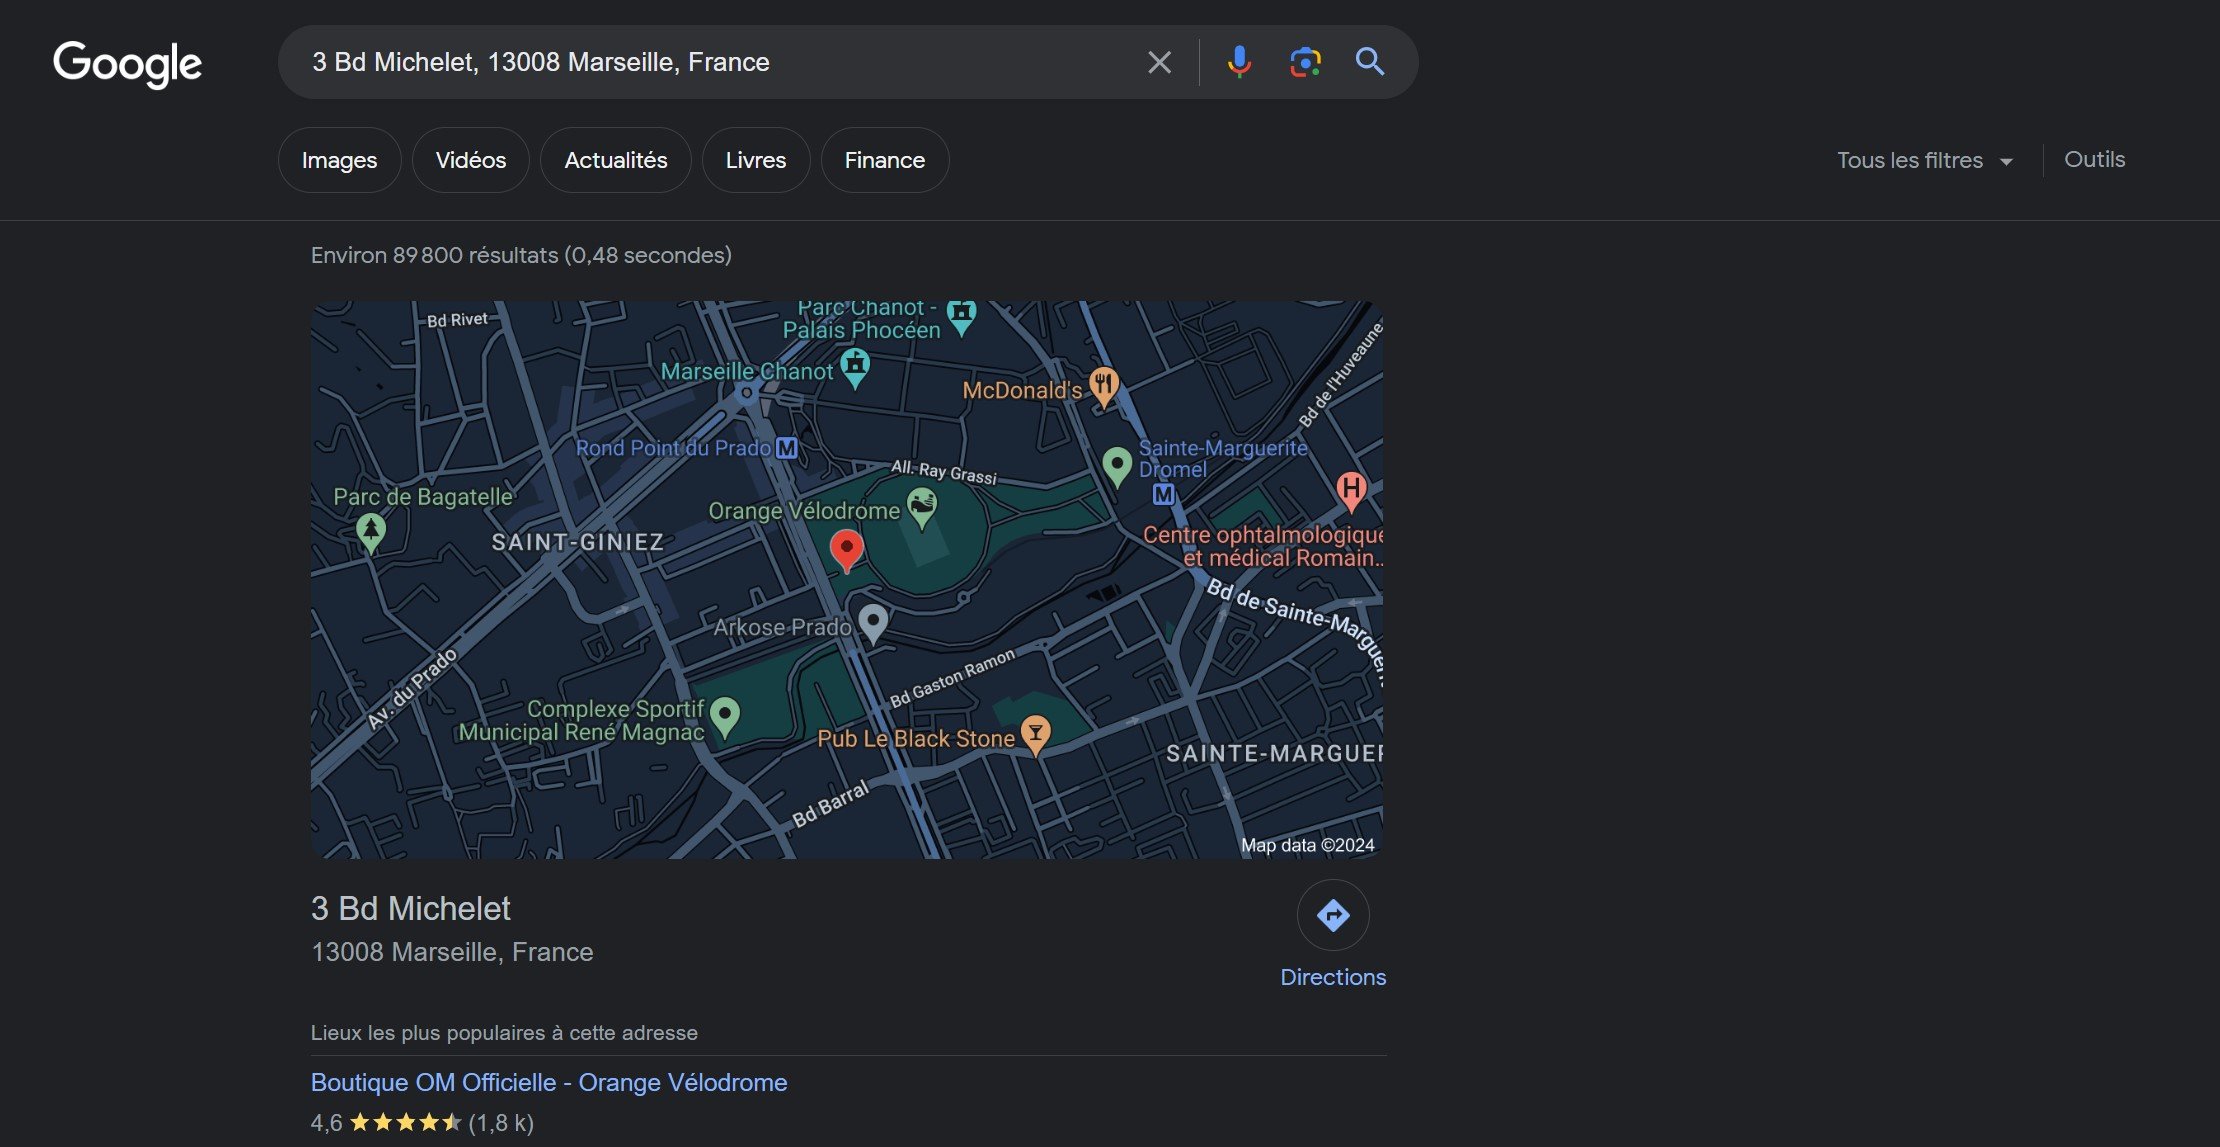Launch the search with the magnifier icon
Viewport: 2220px width, 1147px height.
(1371, 61)
